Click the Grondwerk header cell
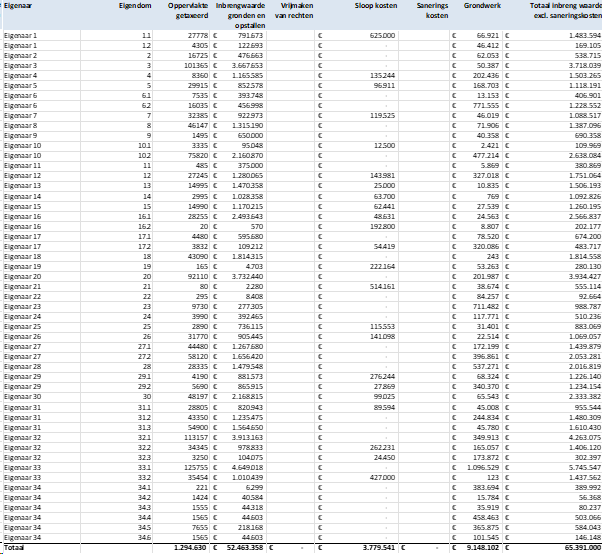Screen dimensions: 602x554 pos(476,15)
